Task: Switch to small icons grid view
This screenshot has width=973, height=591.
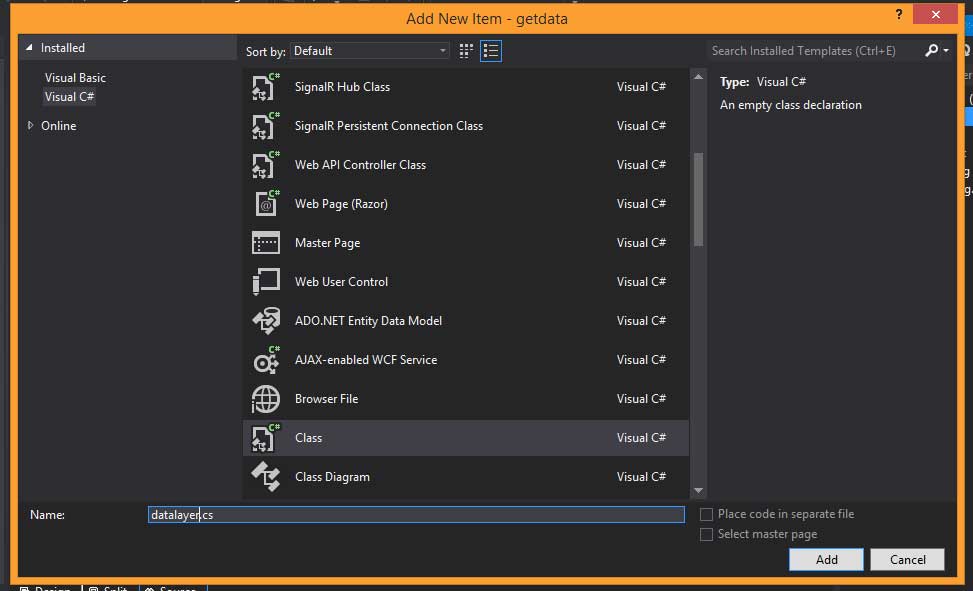Action: tap(466, 51)
